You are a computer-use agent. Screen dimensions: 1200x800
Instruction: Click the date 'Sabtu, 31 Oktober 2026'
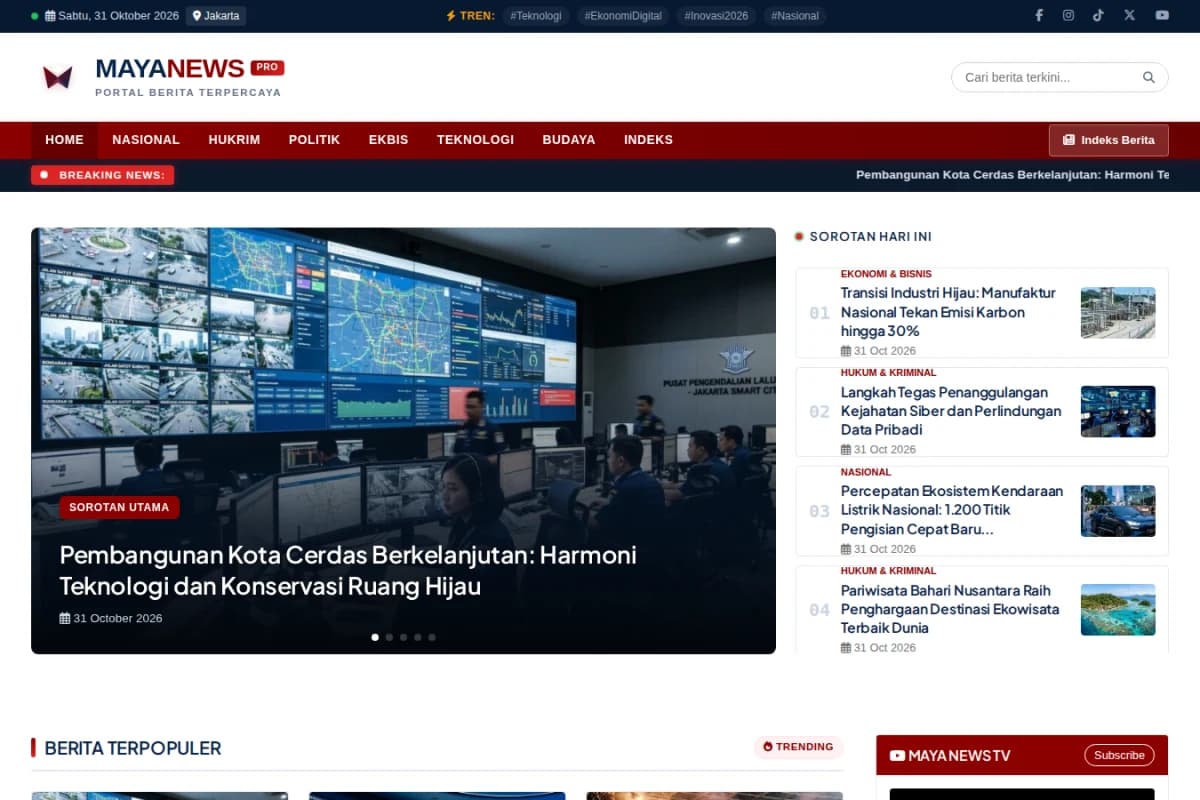119,16
